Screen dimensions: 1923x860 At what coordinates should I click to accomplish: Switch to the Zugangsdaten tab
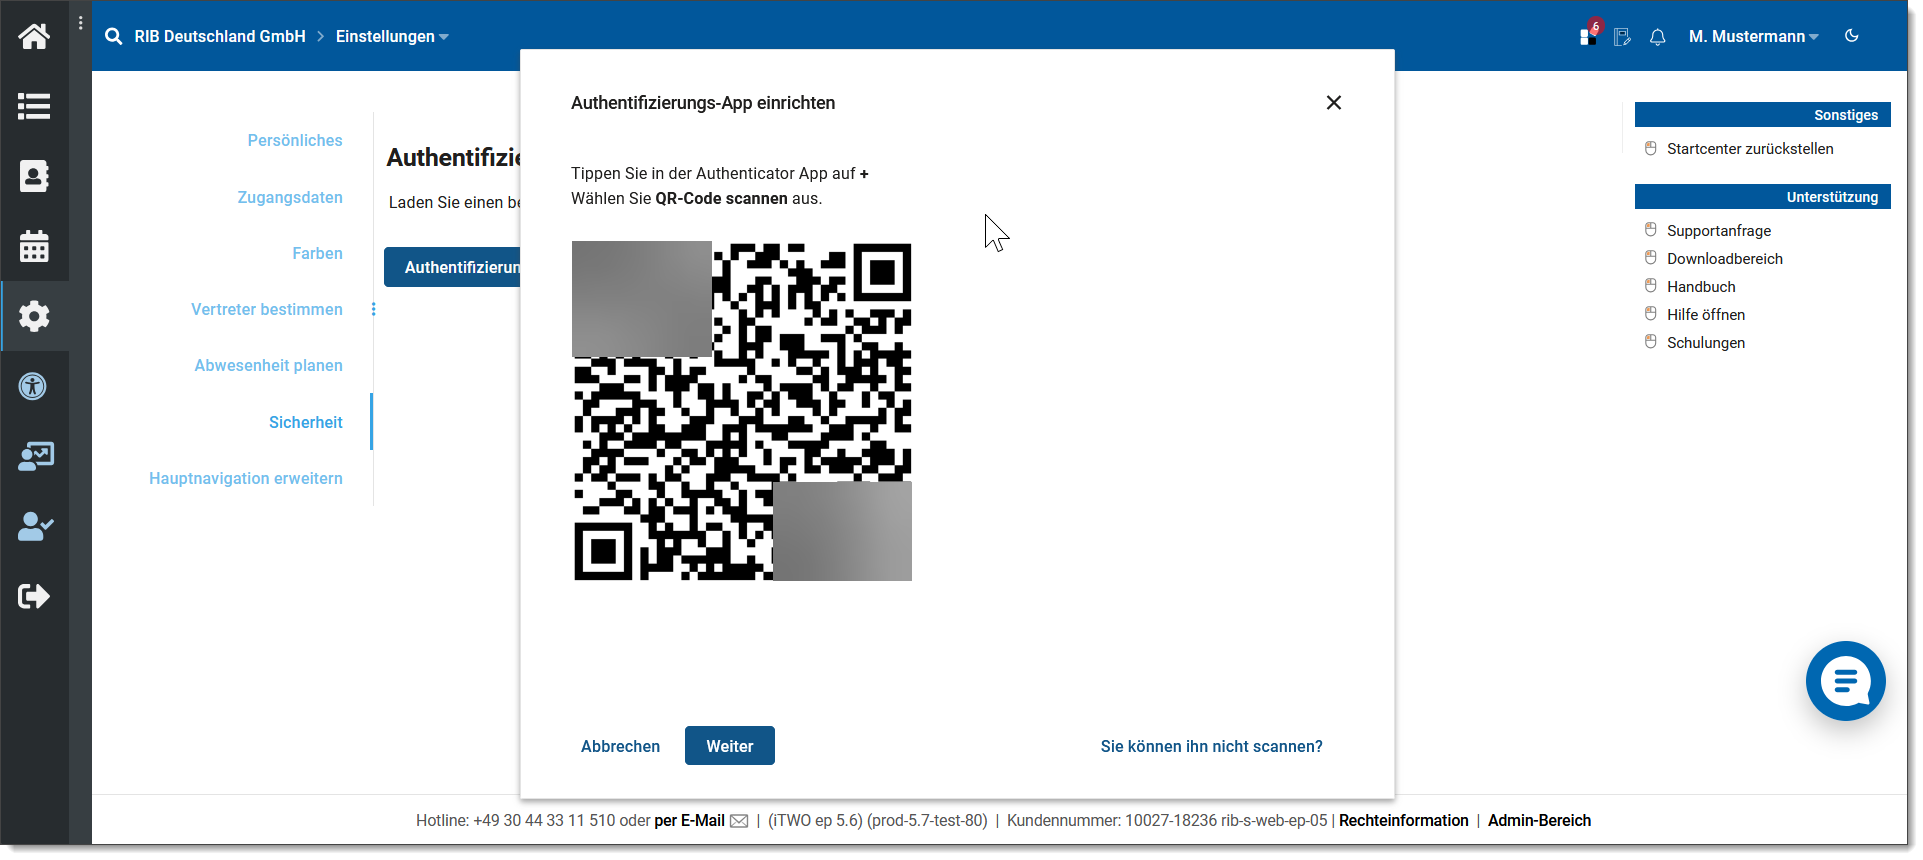pyautogui.click(x=290, y=198)
